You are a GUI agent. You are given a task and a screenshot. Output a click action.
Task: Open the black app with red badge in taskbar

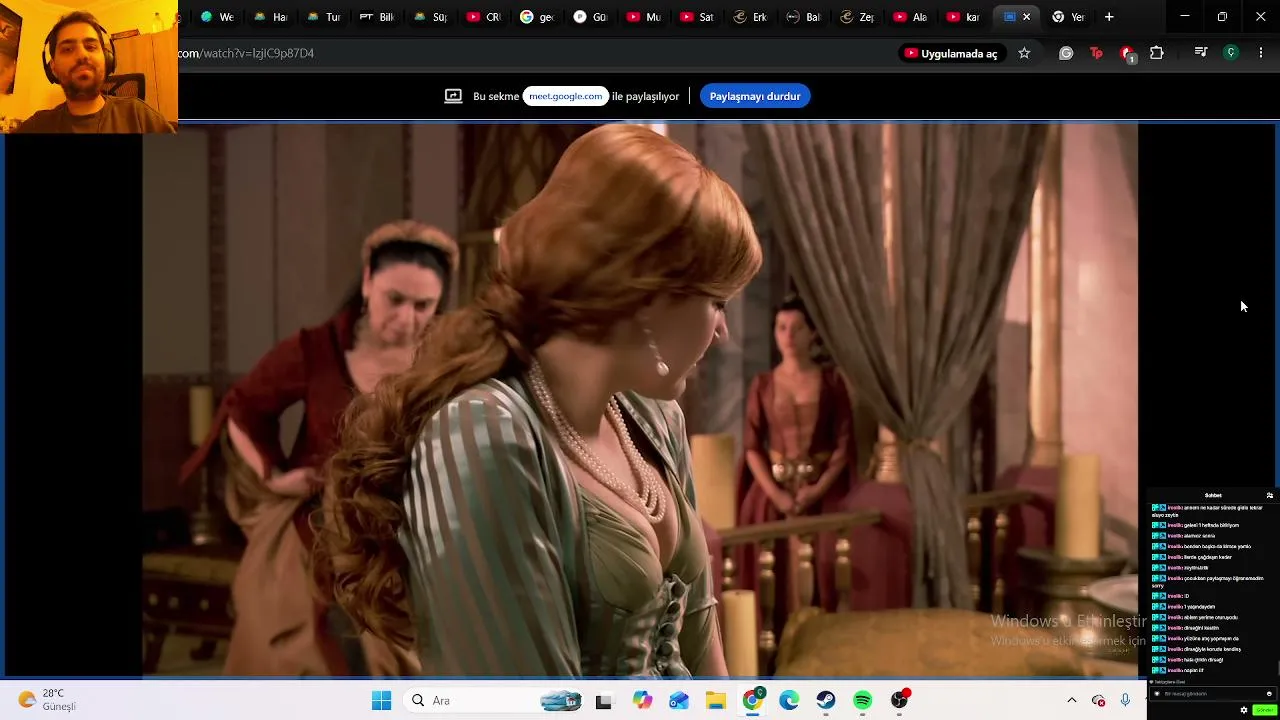900,700
